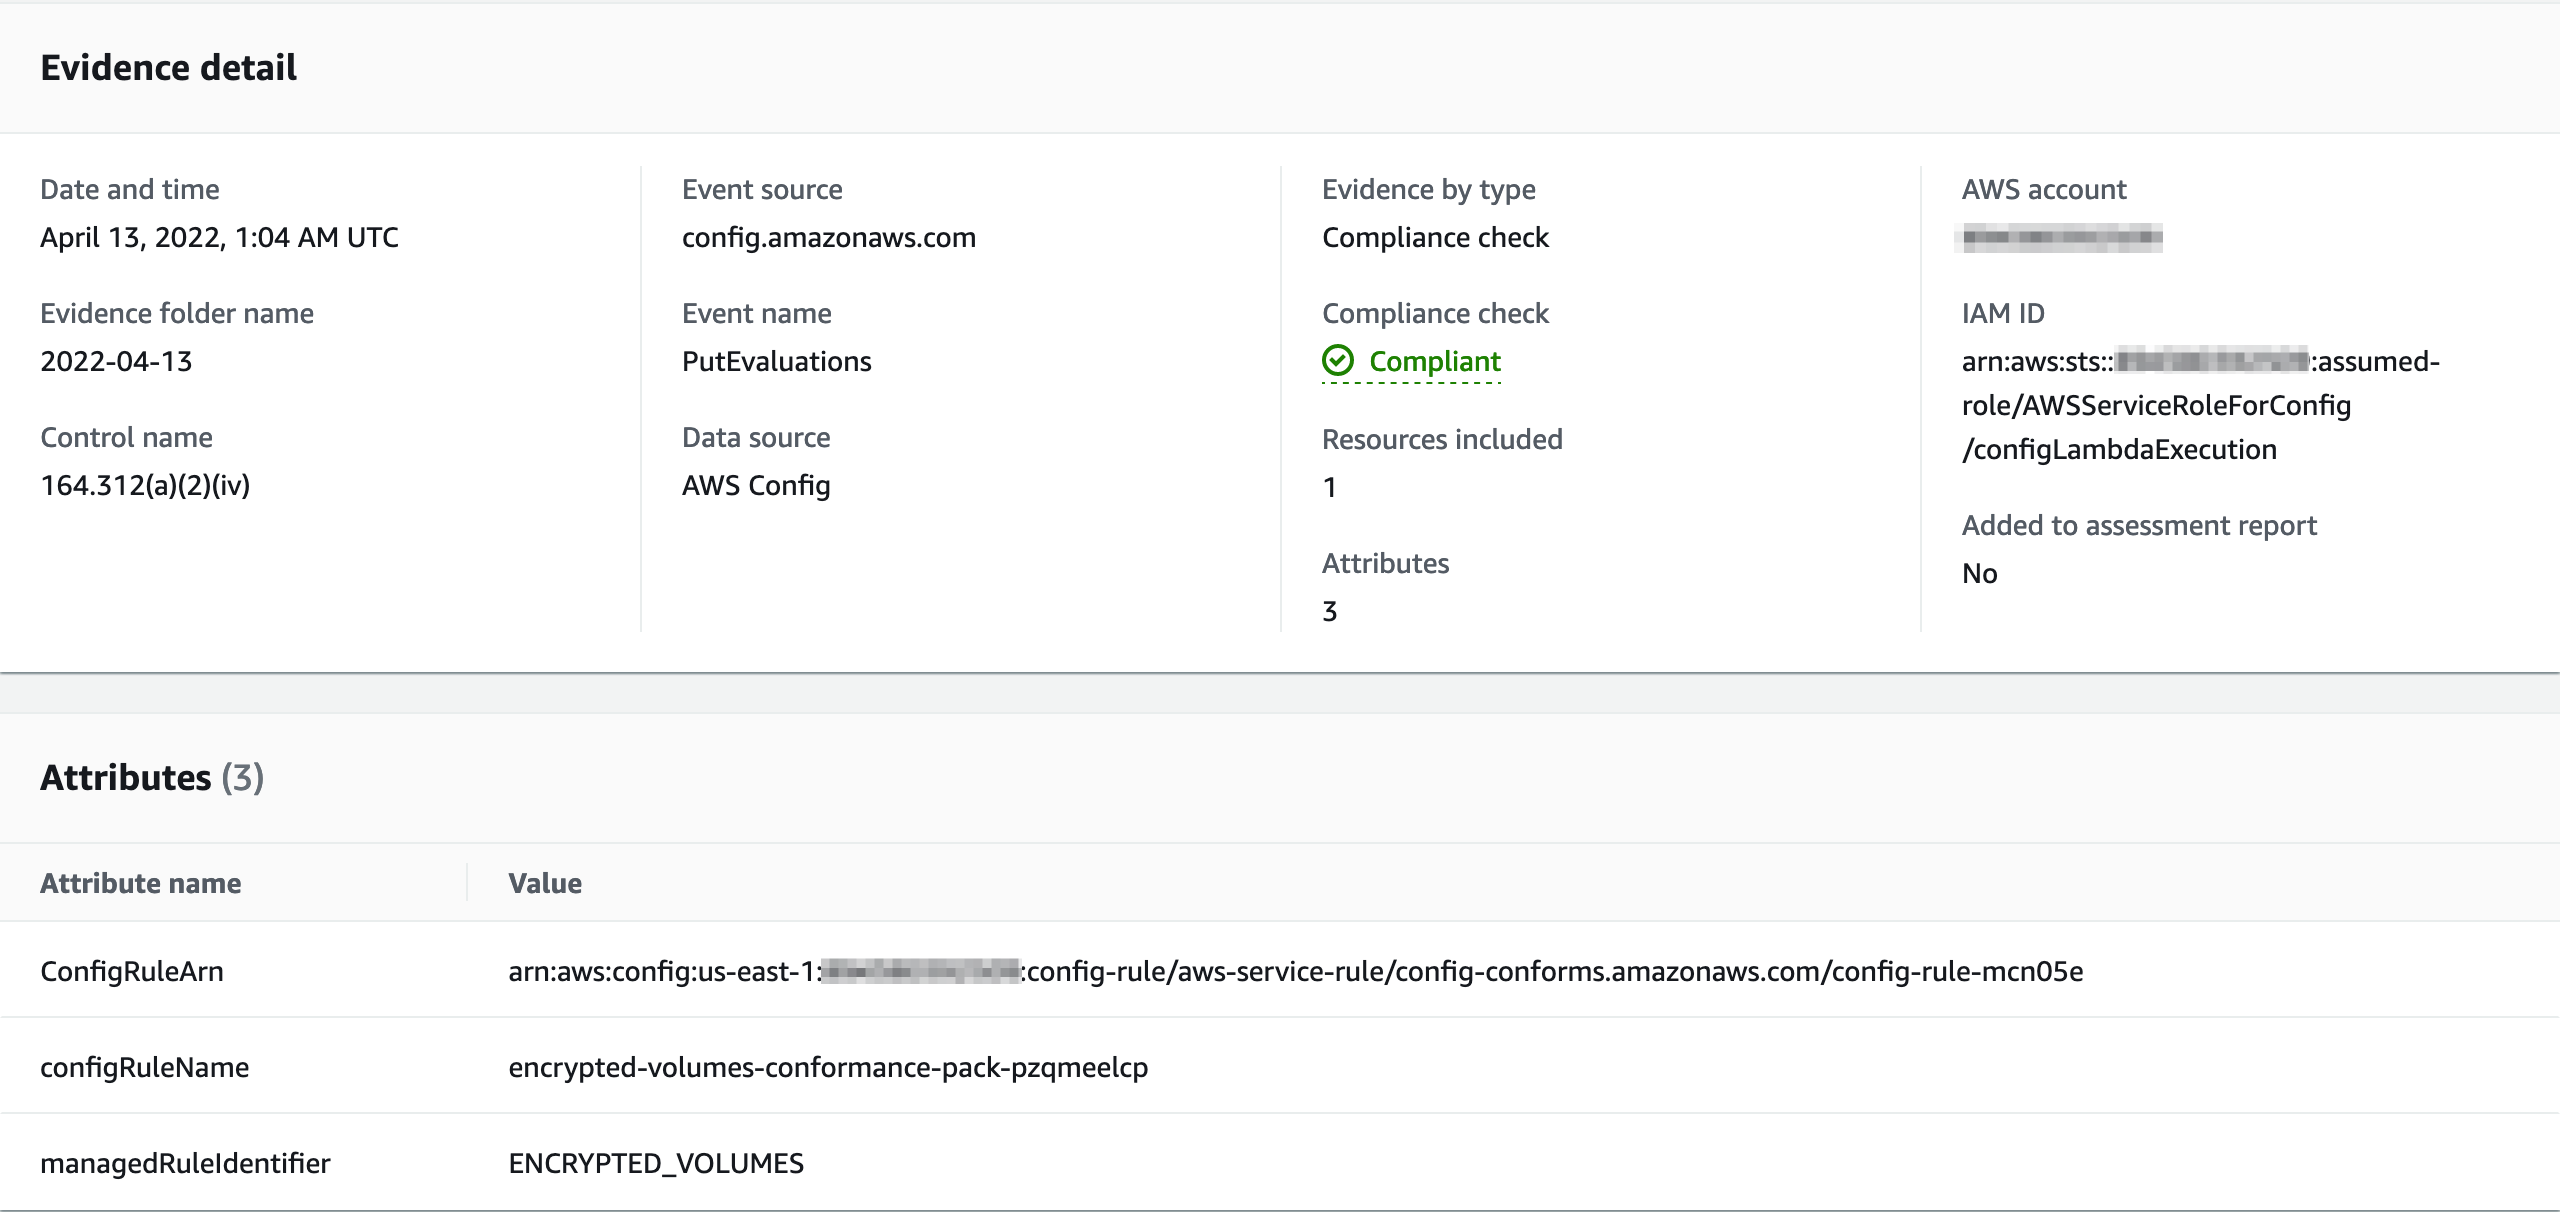
Task: Click the encrypted-volumes-conformance-pack-pzqmeelcp value
Action: [x=828, y=1067]
